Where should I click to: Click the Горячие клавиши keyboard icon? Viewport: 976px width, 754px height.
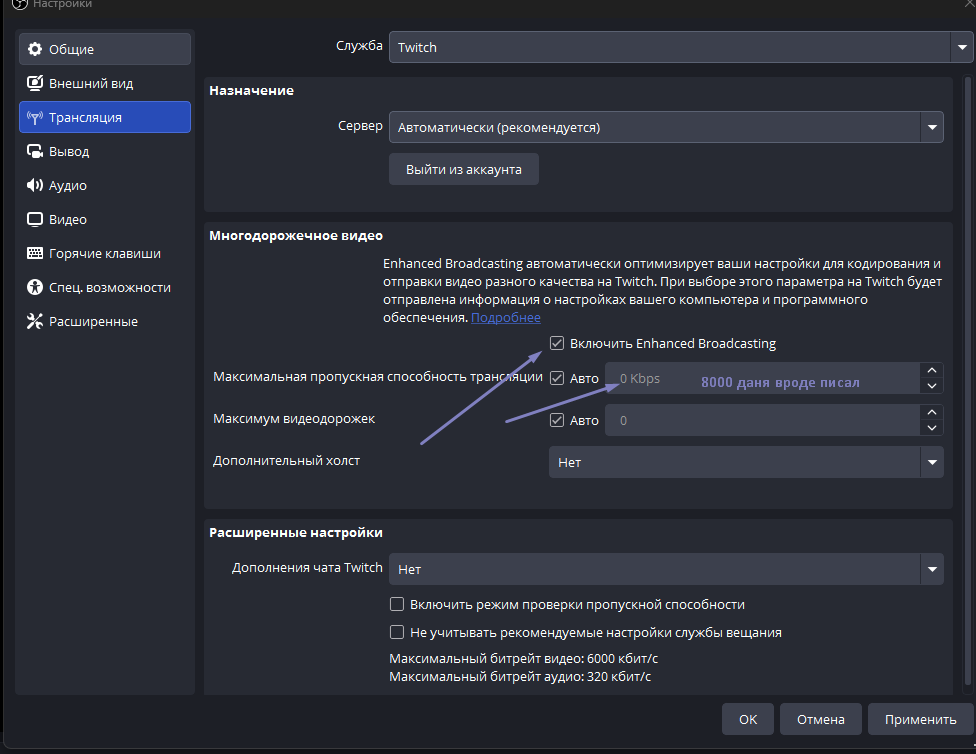pyautogui.click(x=35, y=254)
